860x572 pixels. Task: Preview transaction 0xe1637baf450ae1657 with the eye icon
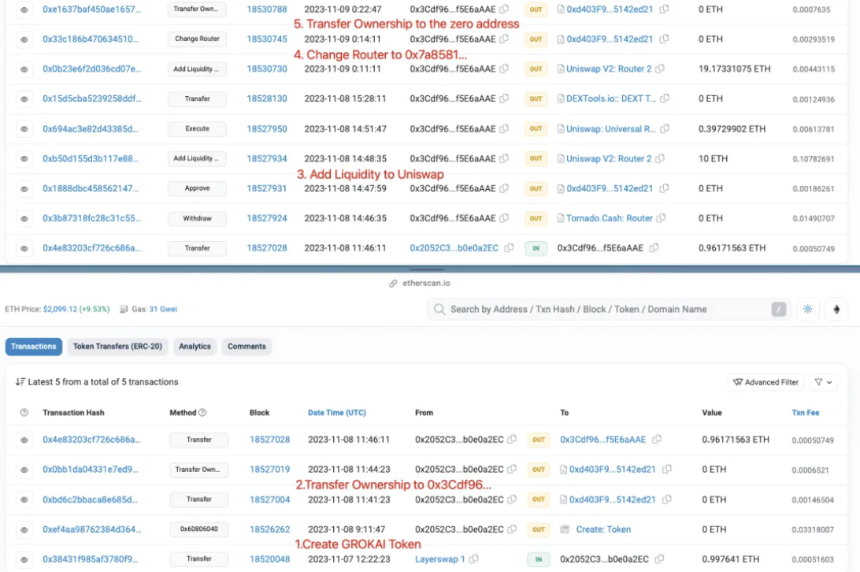tap(24, 9)
